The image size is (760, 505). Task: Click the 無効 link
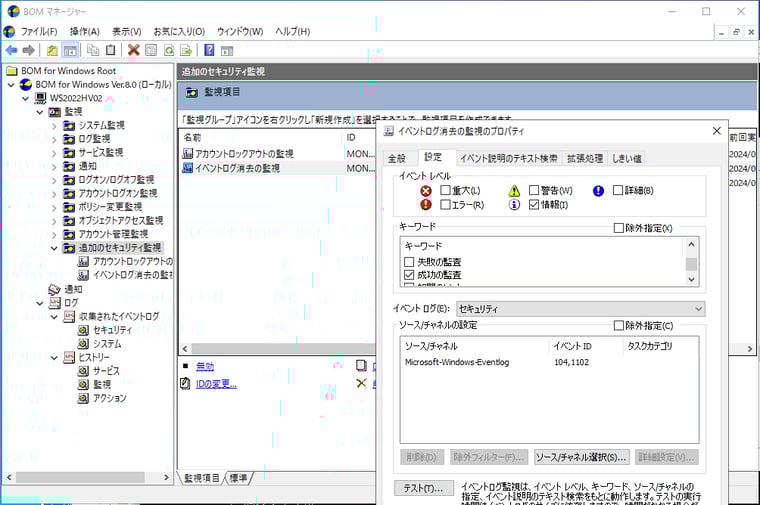(x=205, y=366)
